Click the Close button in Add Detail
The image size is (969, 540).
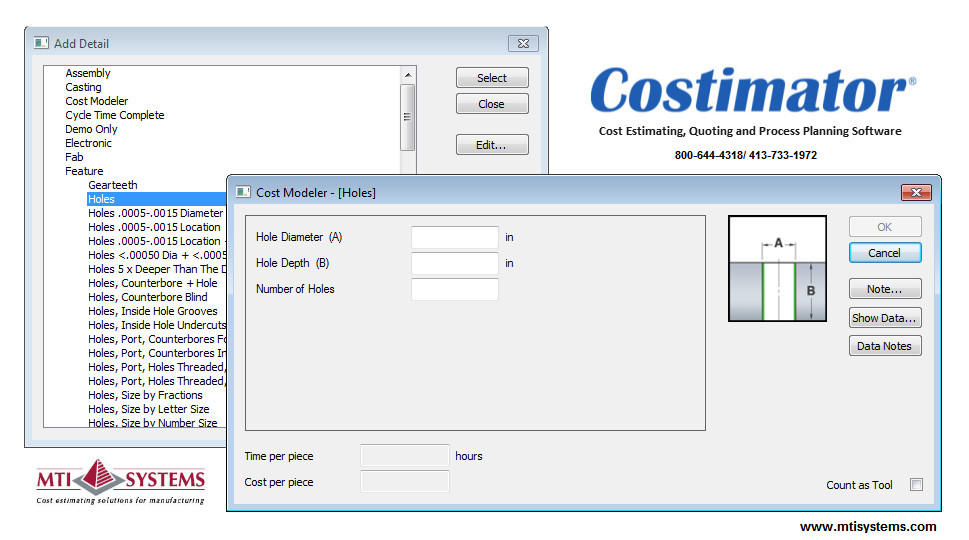pyautogui.click(x=491, y=104)
